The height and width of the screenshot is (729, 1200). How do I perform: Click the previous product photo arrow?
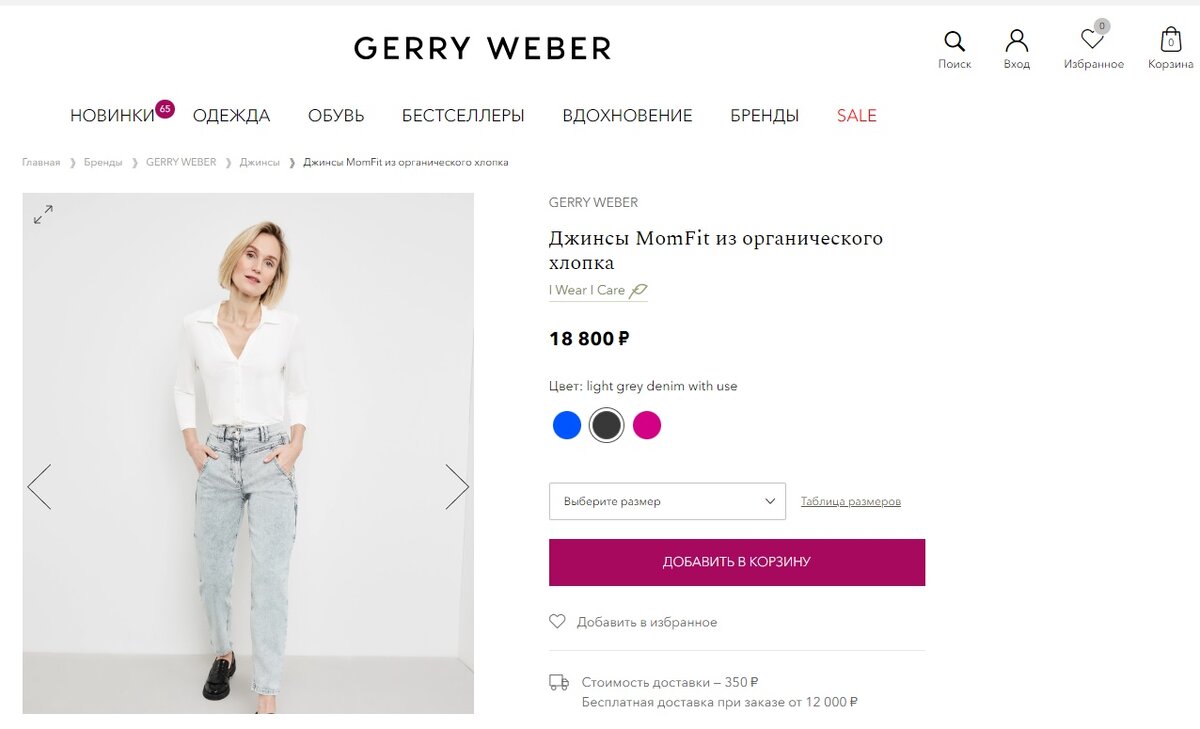point(39,486)
